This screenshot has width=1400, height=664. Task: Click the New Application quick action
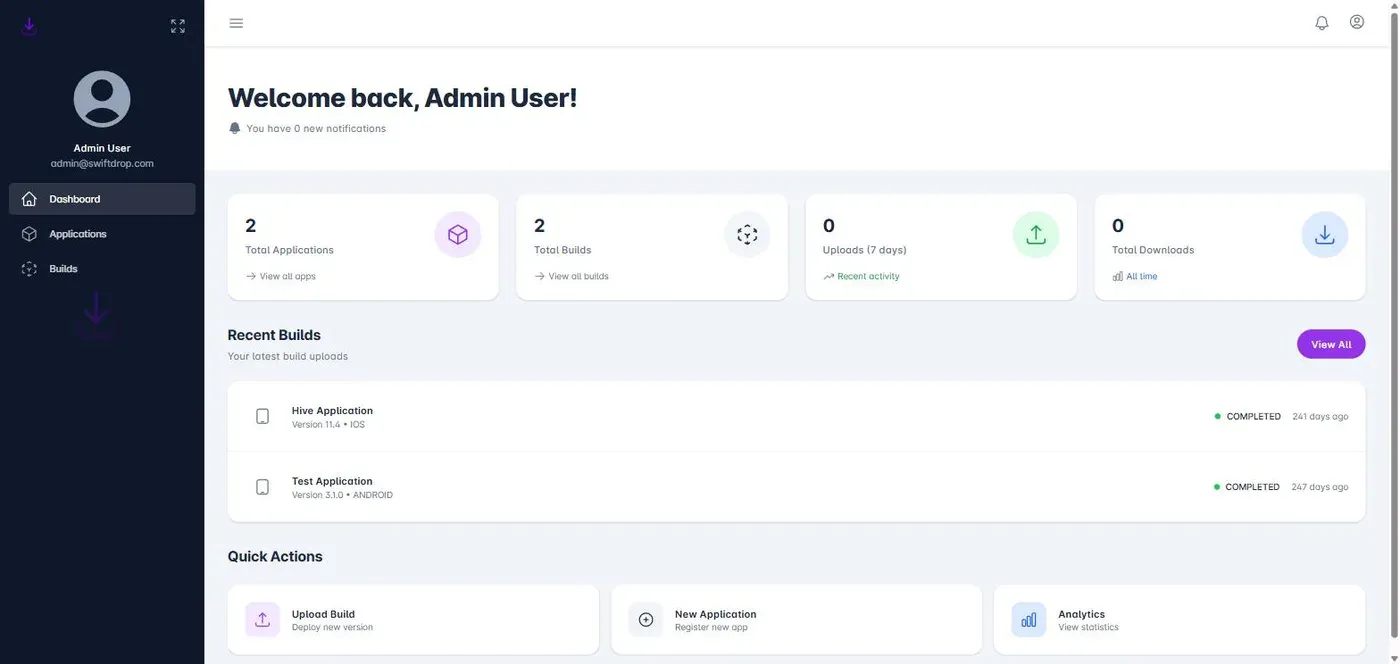(x=796, y=620)
